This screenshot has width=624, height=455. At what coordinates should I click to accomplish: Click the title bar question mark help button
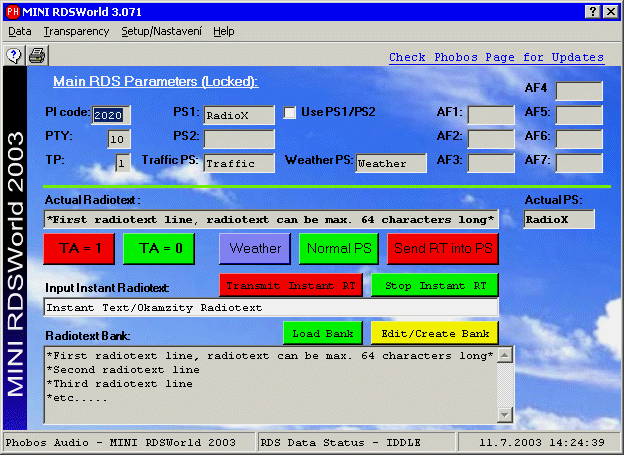(592, 12)
